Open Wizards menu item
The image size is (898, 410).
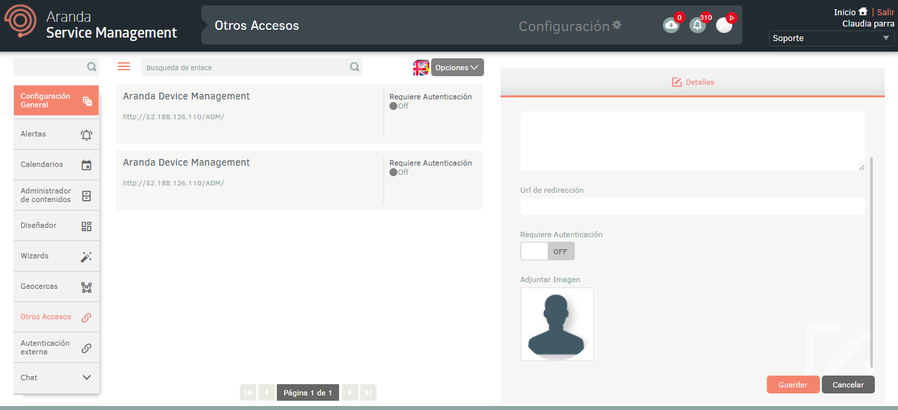tap(56, 256)
